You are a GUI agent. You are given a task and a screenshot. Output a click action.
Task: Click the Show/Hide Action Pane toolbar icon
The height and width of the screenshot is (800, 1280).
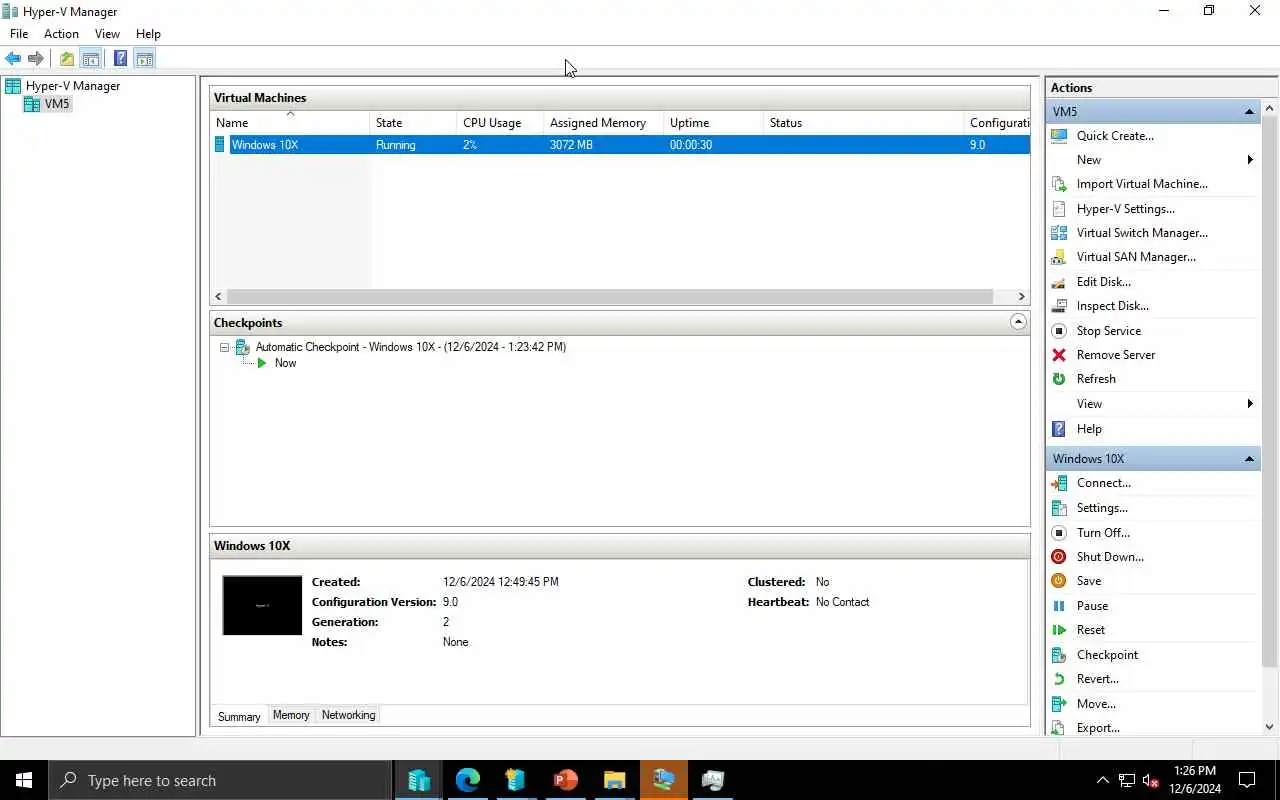[x=144, y=59]
